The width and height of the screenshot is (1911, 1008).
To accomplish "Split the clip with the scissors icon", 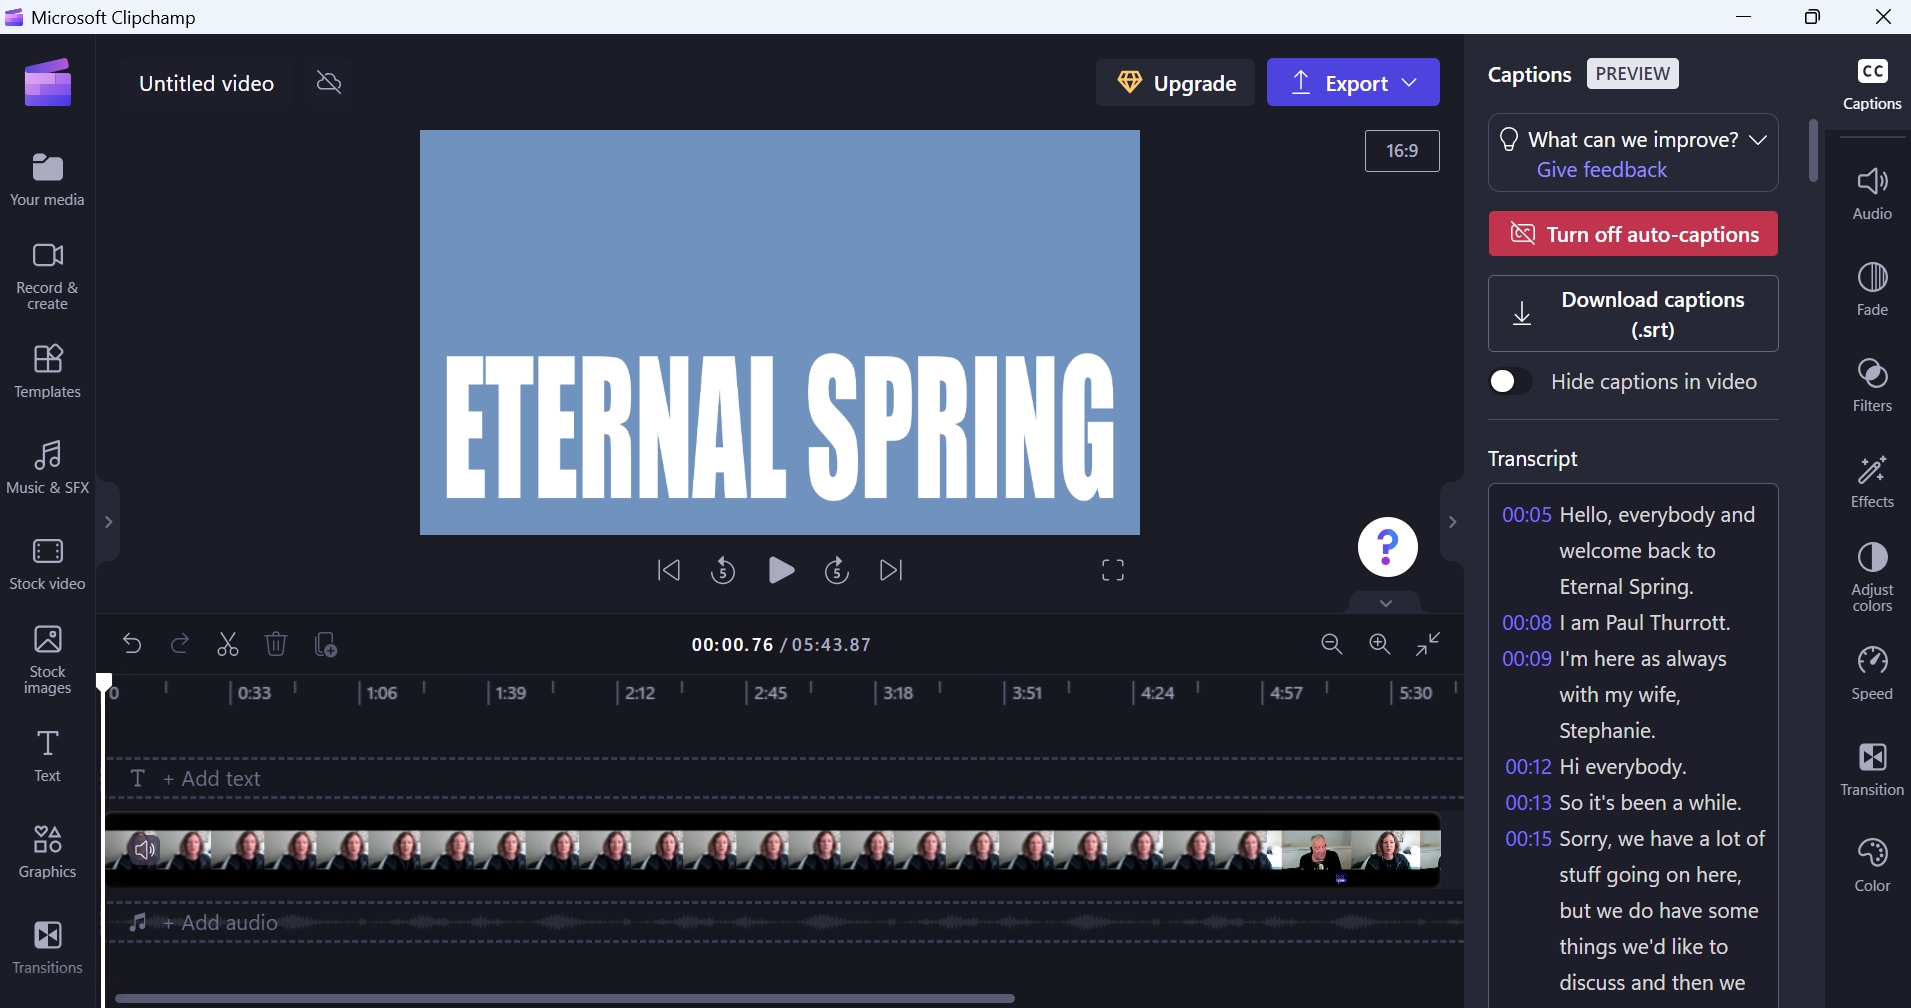I will (228, 644).
